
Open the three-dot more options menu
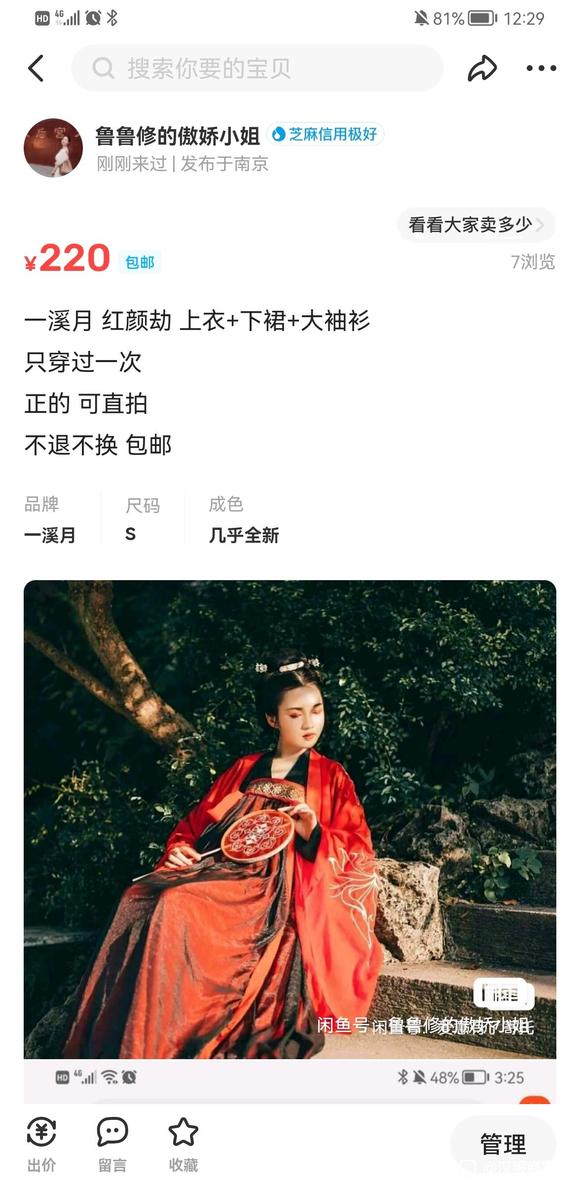pos(541,69)
